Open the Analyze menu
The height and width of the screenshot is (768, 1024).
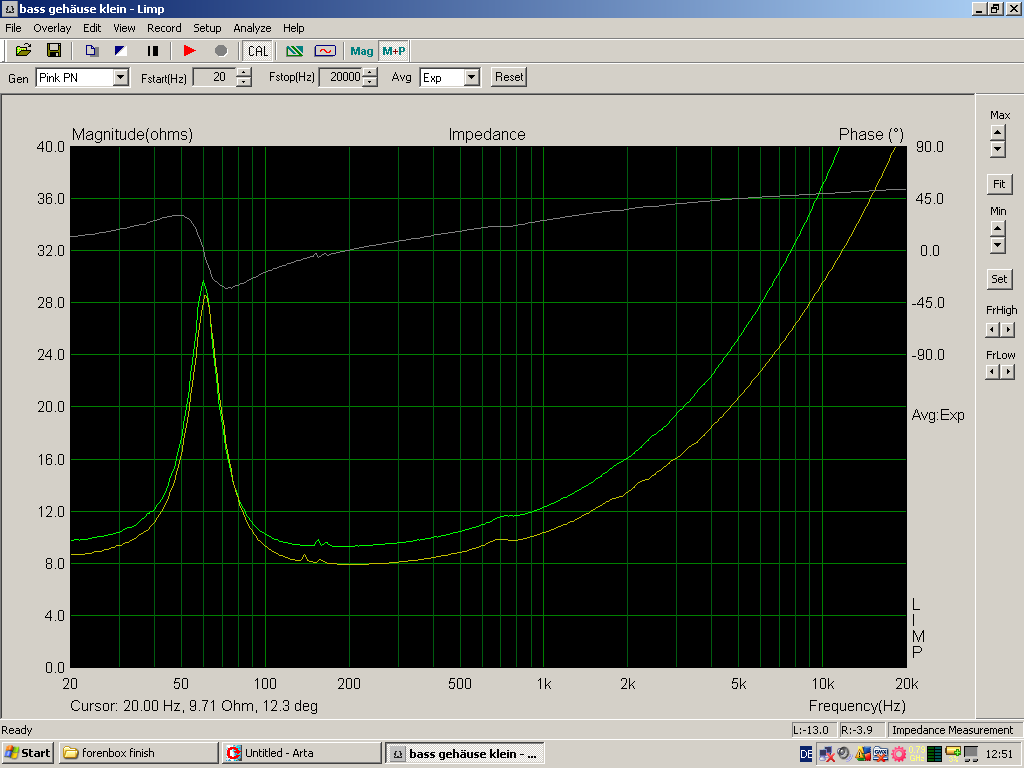pos(252,28)
